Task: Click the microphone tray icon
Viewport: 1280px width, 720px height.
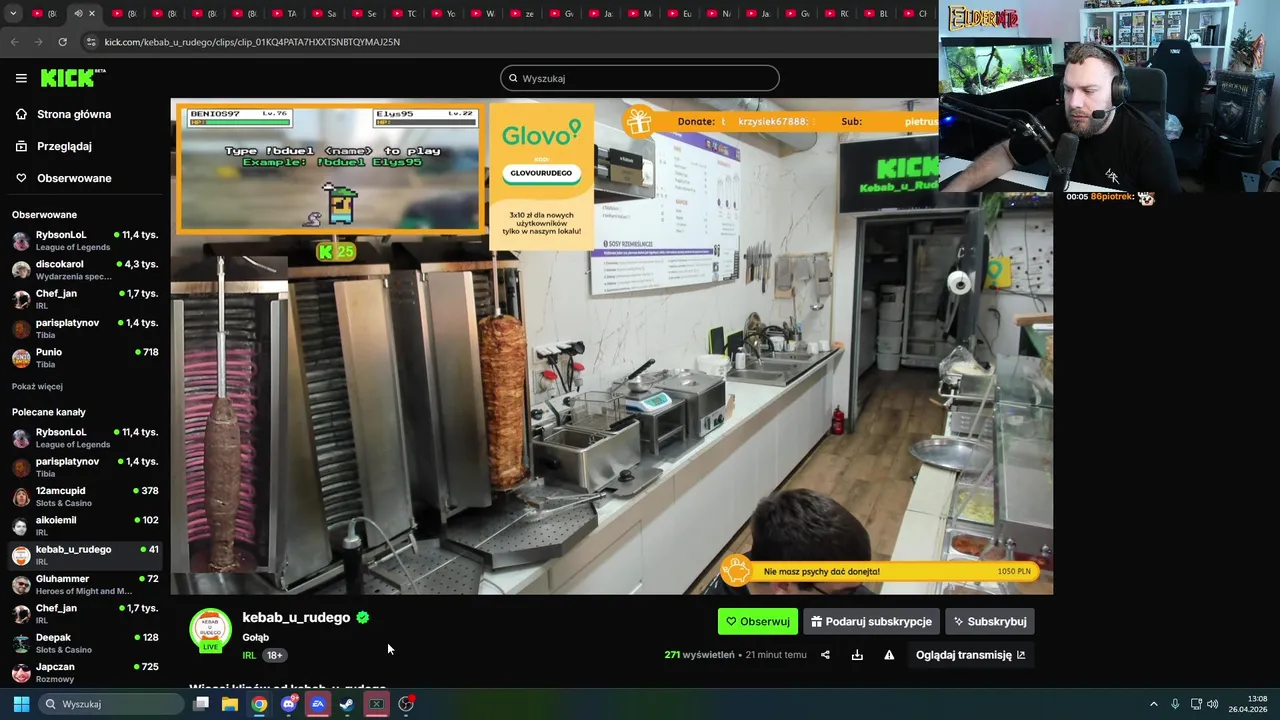Action: (x=1175, y=704)
